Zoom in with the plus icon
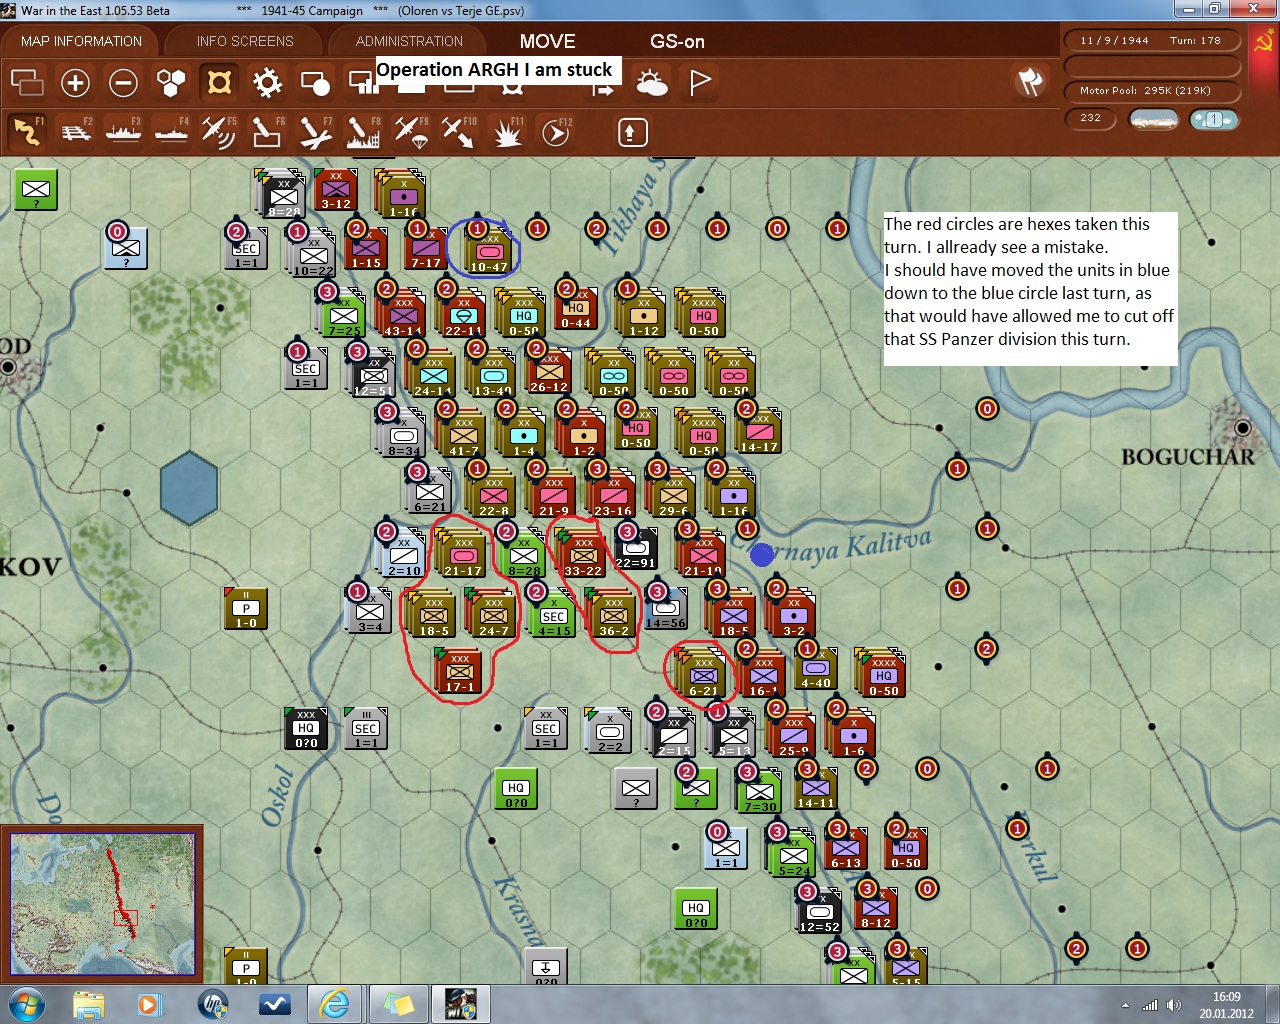Image resolution: width=1280 pixels, height=1024 pixels. tap(75, 82)
